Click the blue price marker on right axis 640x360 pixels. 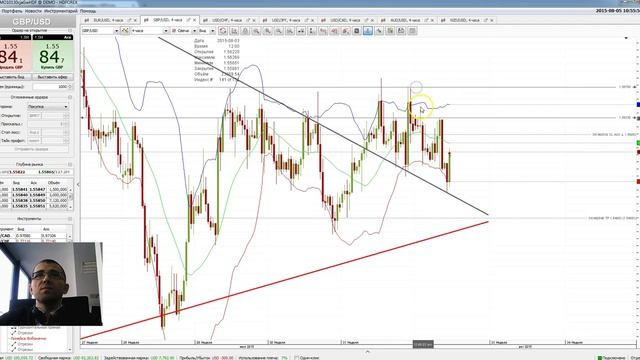638,105
